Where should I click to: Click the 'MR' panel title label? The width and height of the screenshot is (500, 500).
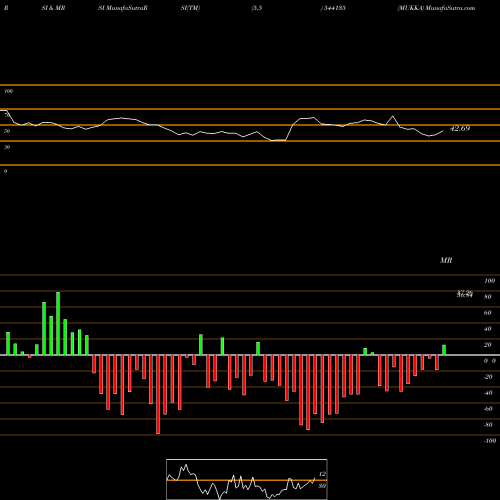[446, 260]
